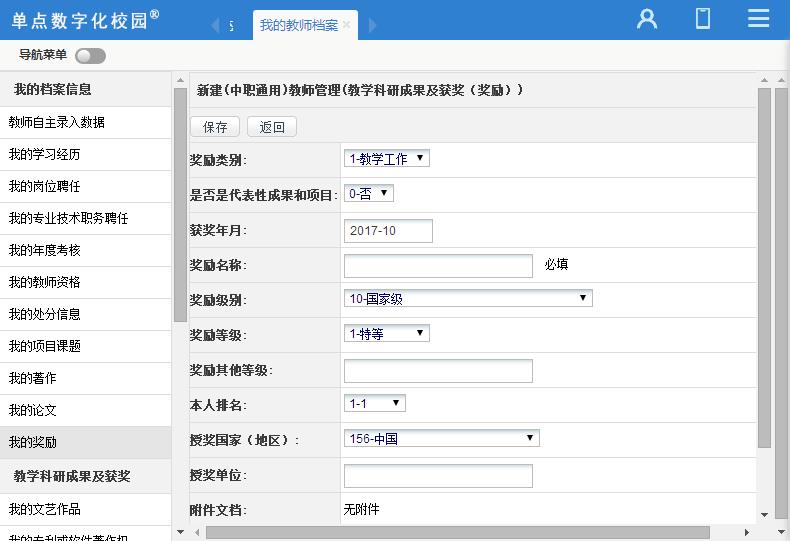
Task: Click the 保存 button
Action: (215, 126)
